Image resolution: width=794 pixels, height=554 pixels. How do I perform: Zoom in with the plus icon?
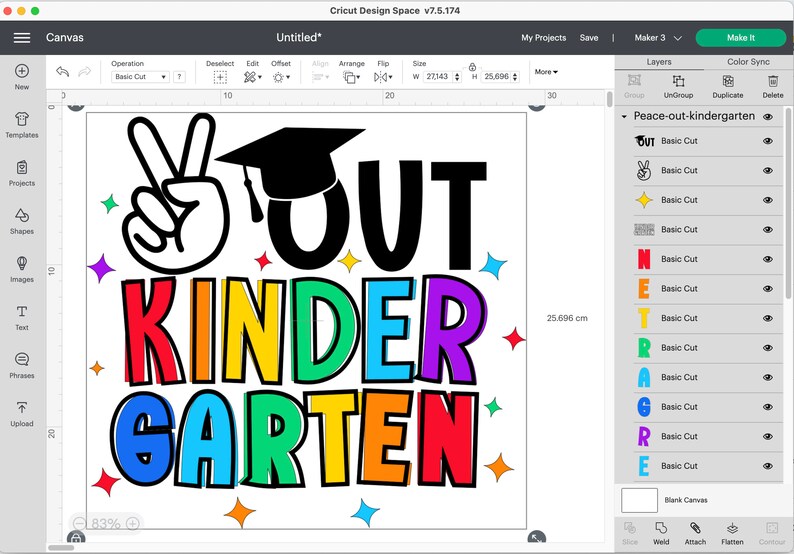pos(133,523)
